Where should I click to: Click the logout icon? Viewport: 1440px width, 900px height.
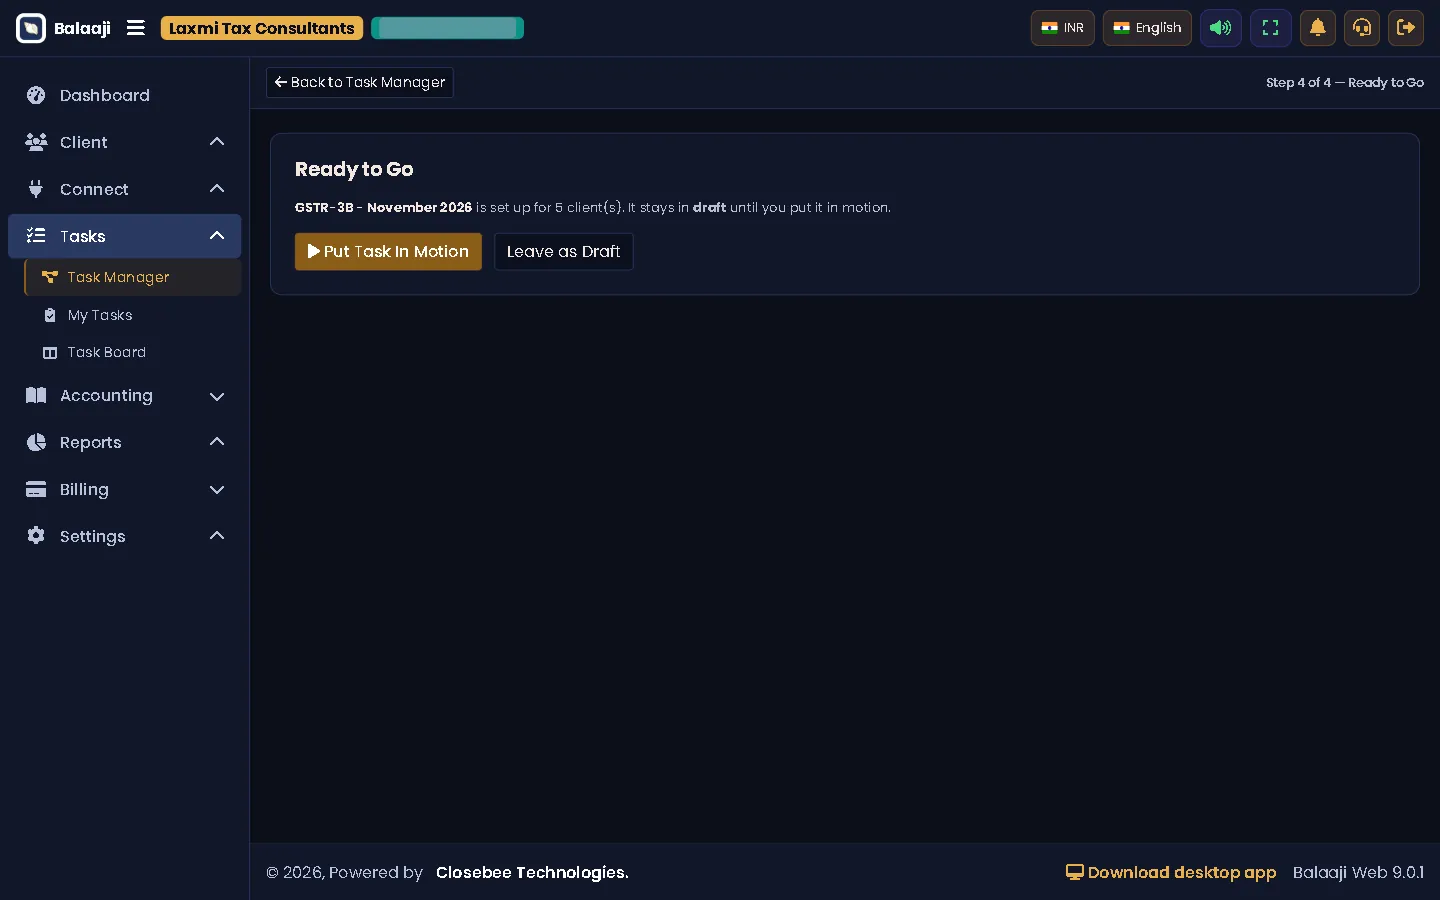click(1406, 28)
